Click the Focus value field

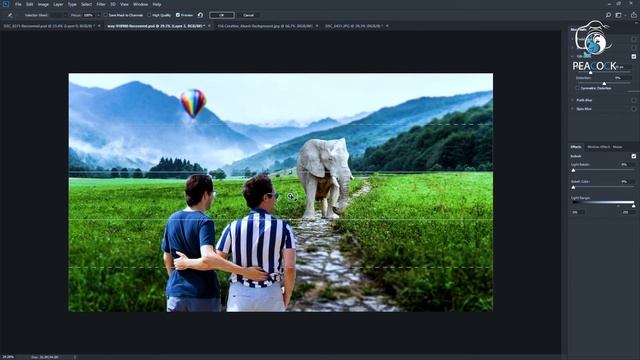click(89, 15)
